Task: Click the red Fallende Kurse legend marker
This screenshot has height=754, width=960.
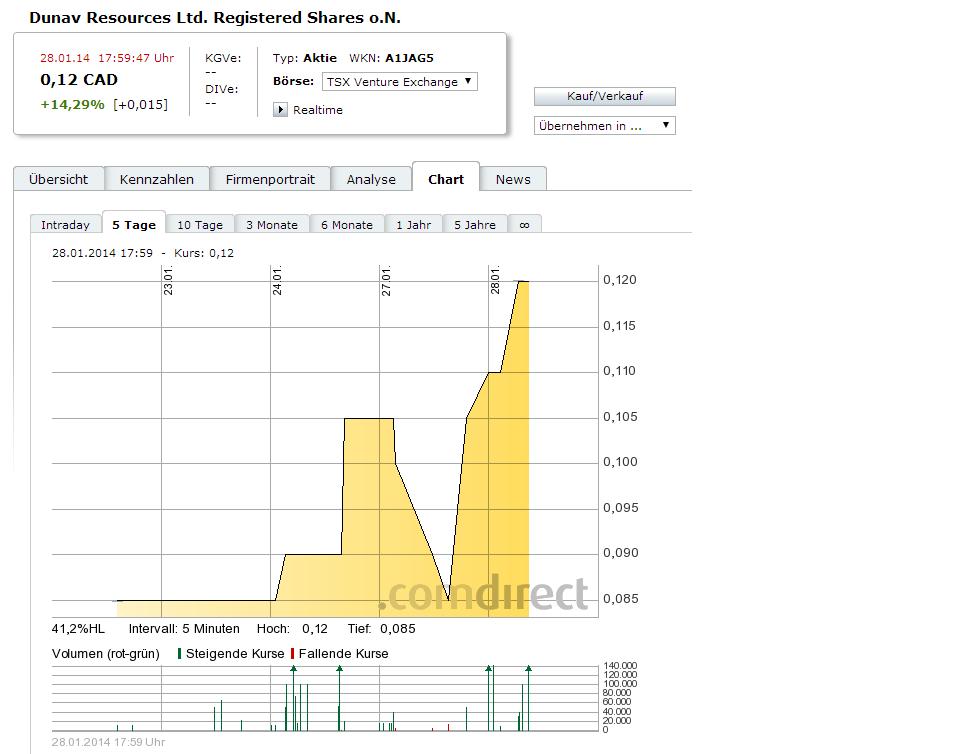Action: coord(292,653)
